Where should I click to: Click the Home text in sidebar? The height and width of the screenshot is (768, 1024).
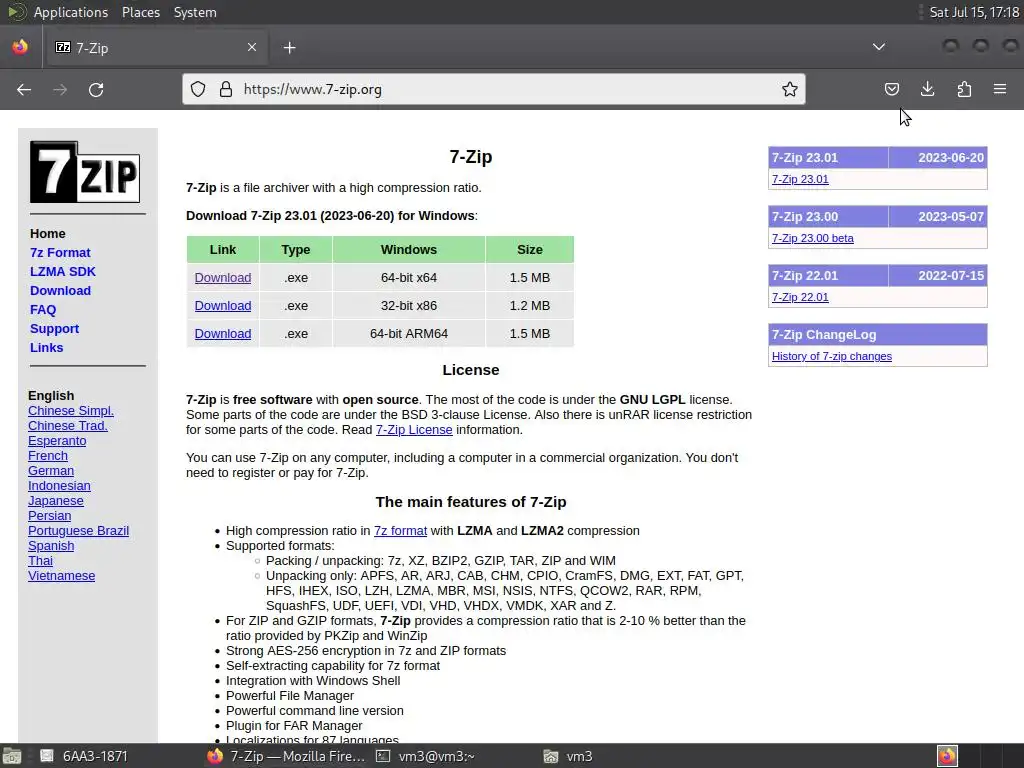click(x=48, y=234)
